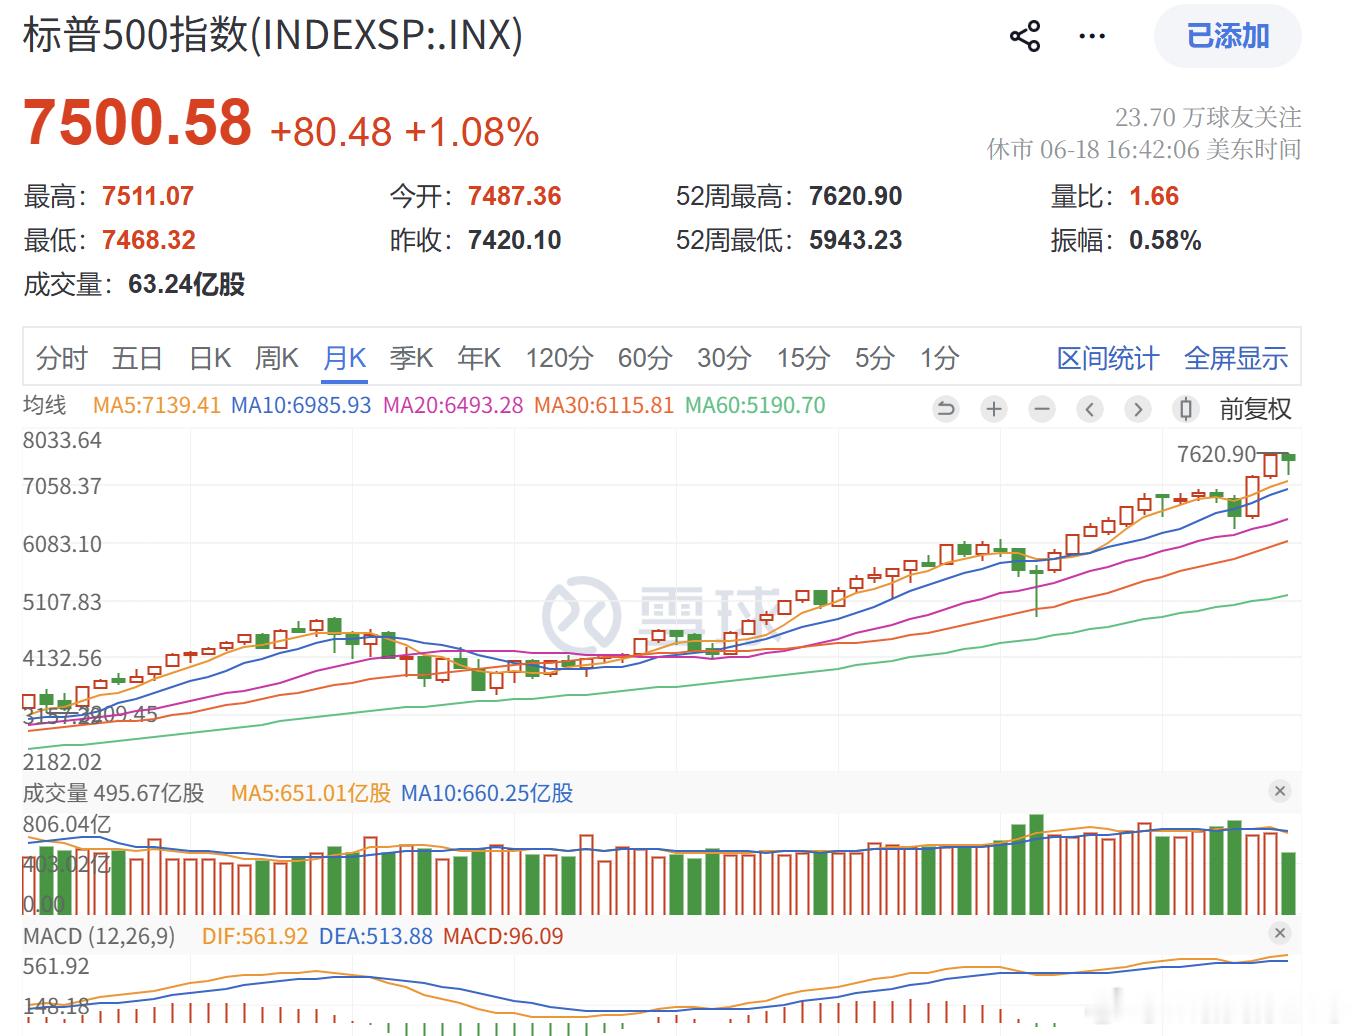Click the share icon
The height and width of the screenshot is (1036, 1356).
[1025, 37]
